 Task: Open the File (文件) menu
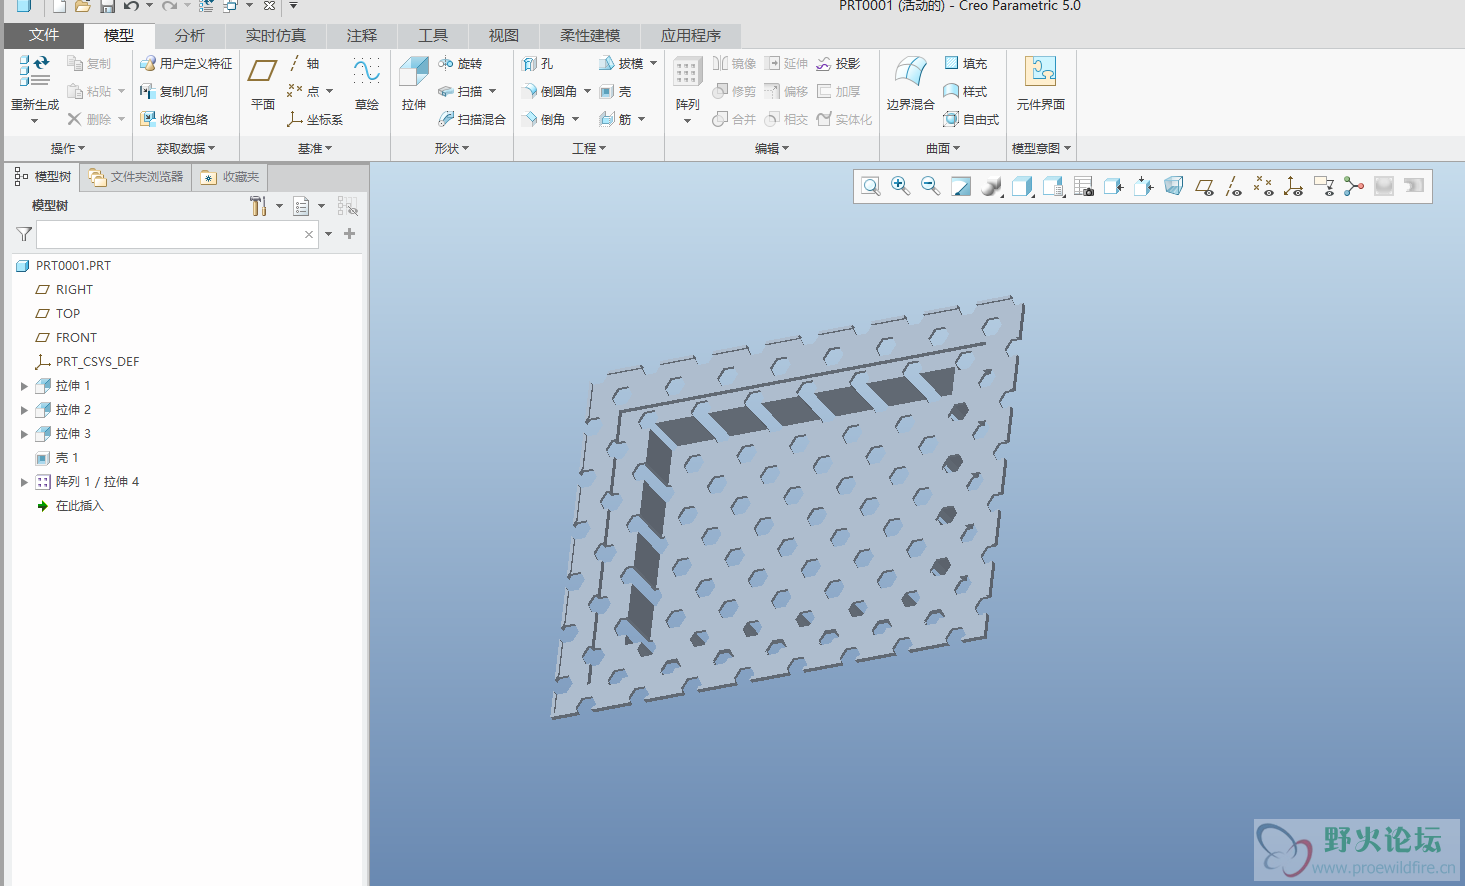pyautogui.click(x=44, y=35)
